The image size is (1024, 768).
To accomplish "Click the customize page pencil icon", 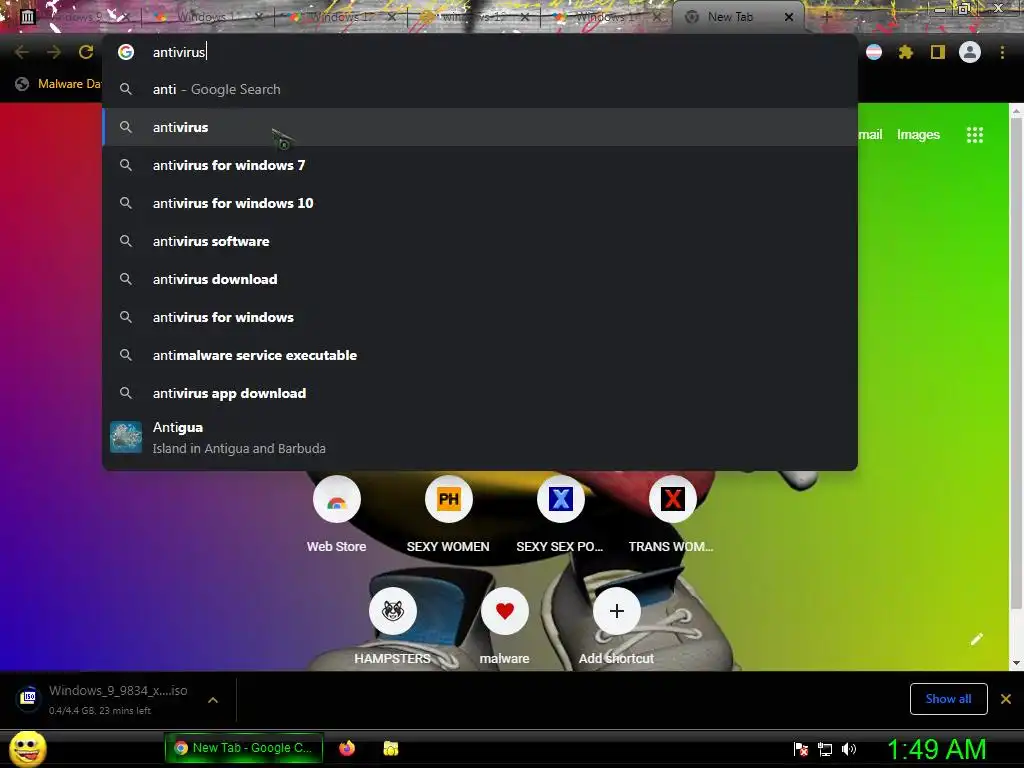I will coord(976,639).
